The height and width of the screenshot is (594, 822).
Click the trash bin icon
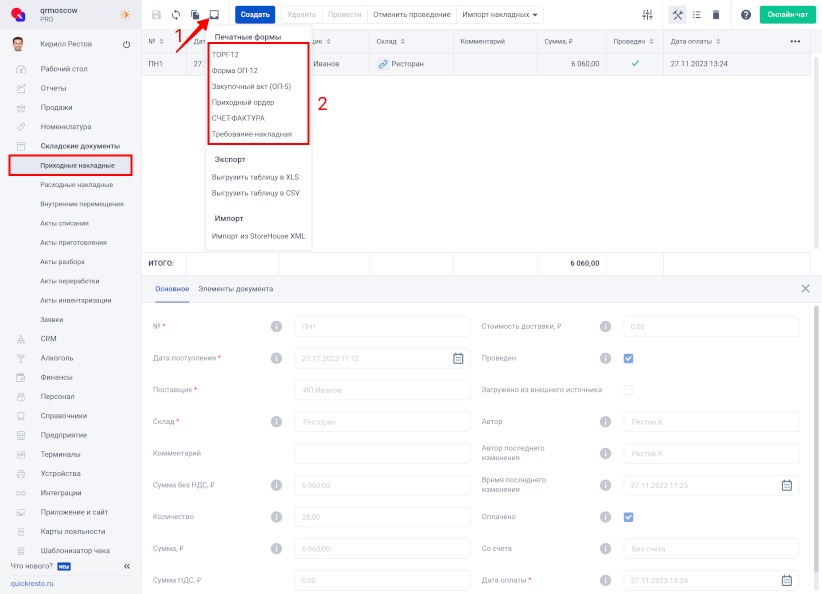pyautogui.click(x=716, y=15)
